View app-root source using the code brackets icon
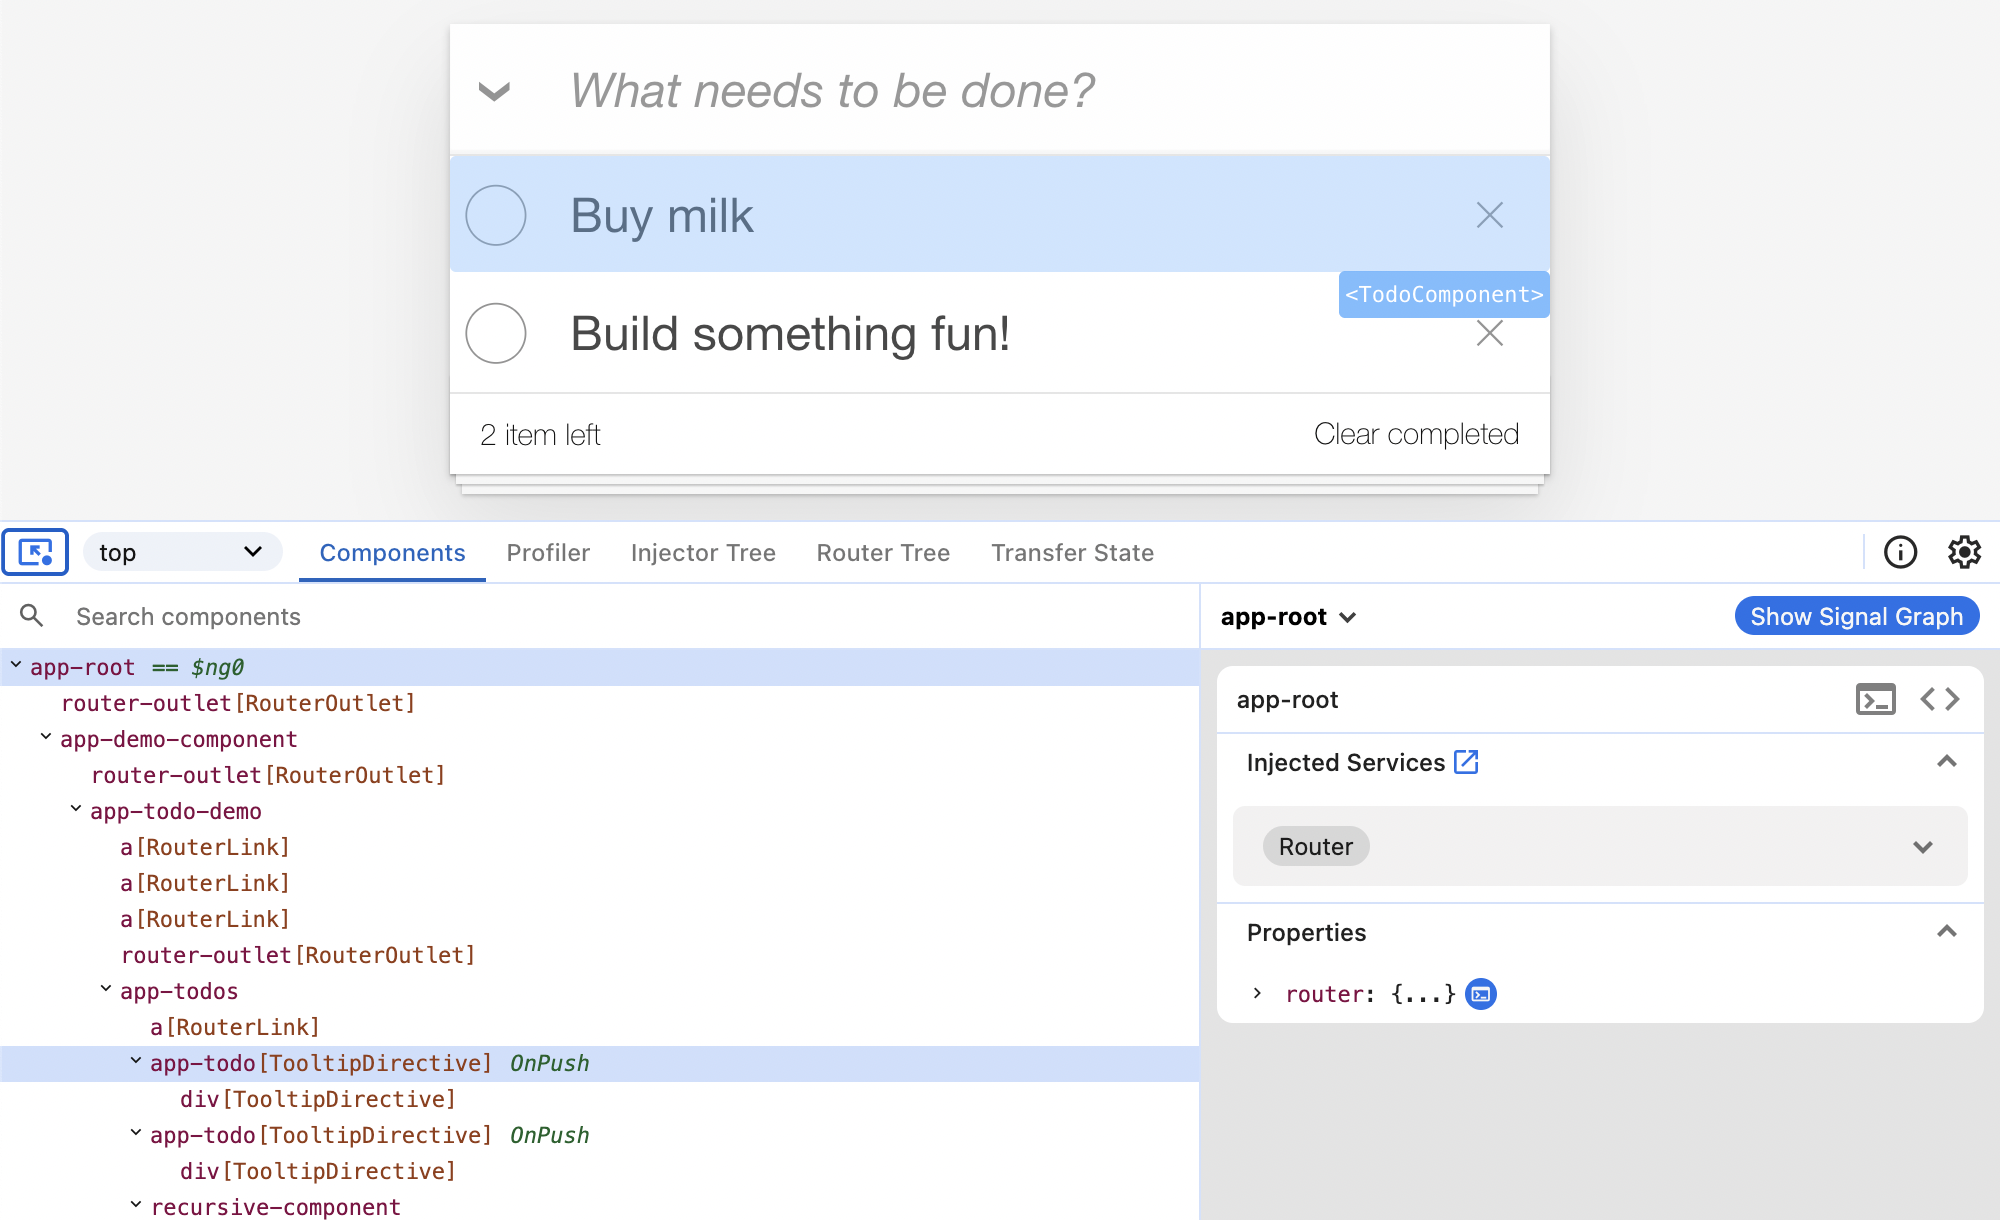This screenshot has height=1220, width=2000. click(1940, 699)
